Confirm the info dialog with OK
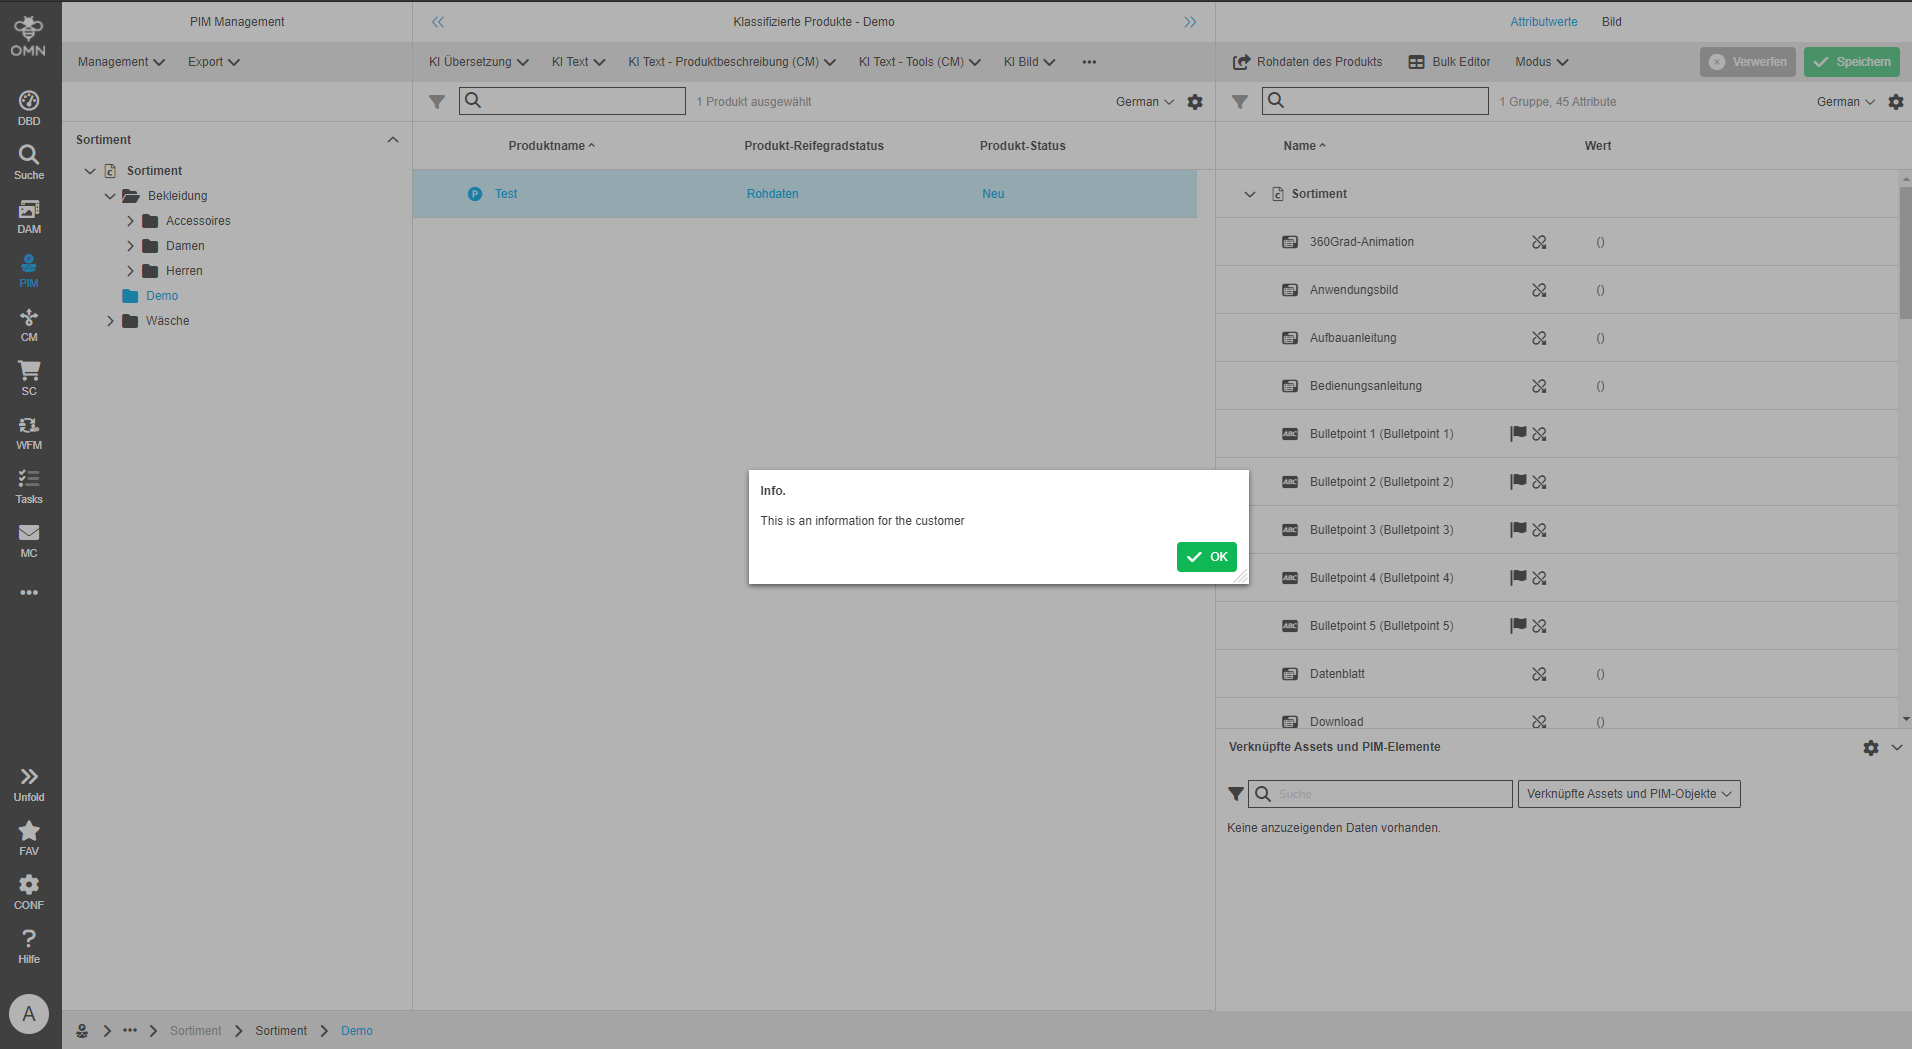 point(1206,556)
